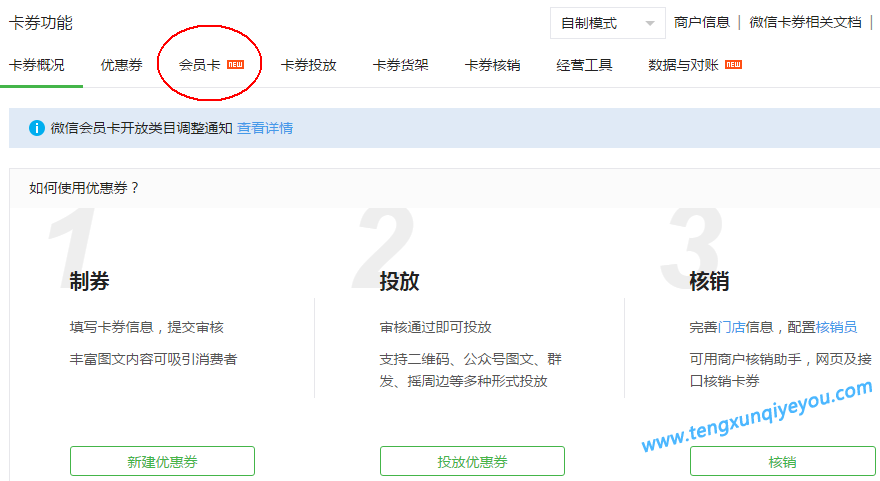Click the 如何使用优惠券？ heading
880x481 pixels.
pyautogui.click(x=84, y=188)
